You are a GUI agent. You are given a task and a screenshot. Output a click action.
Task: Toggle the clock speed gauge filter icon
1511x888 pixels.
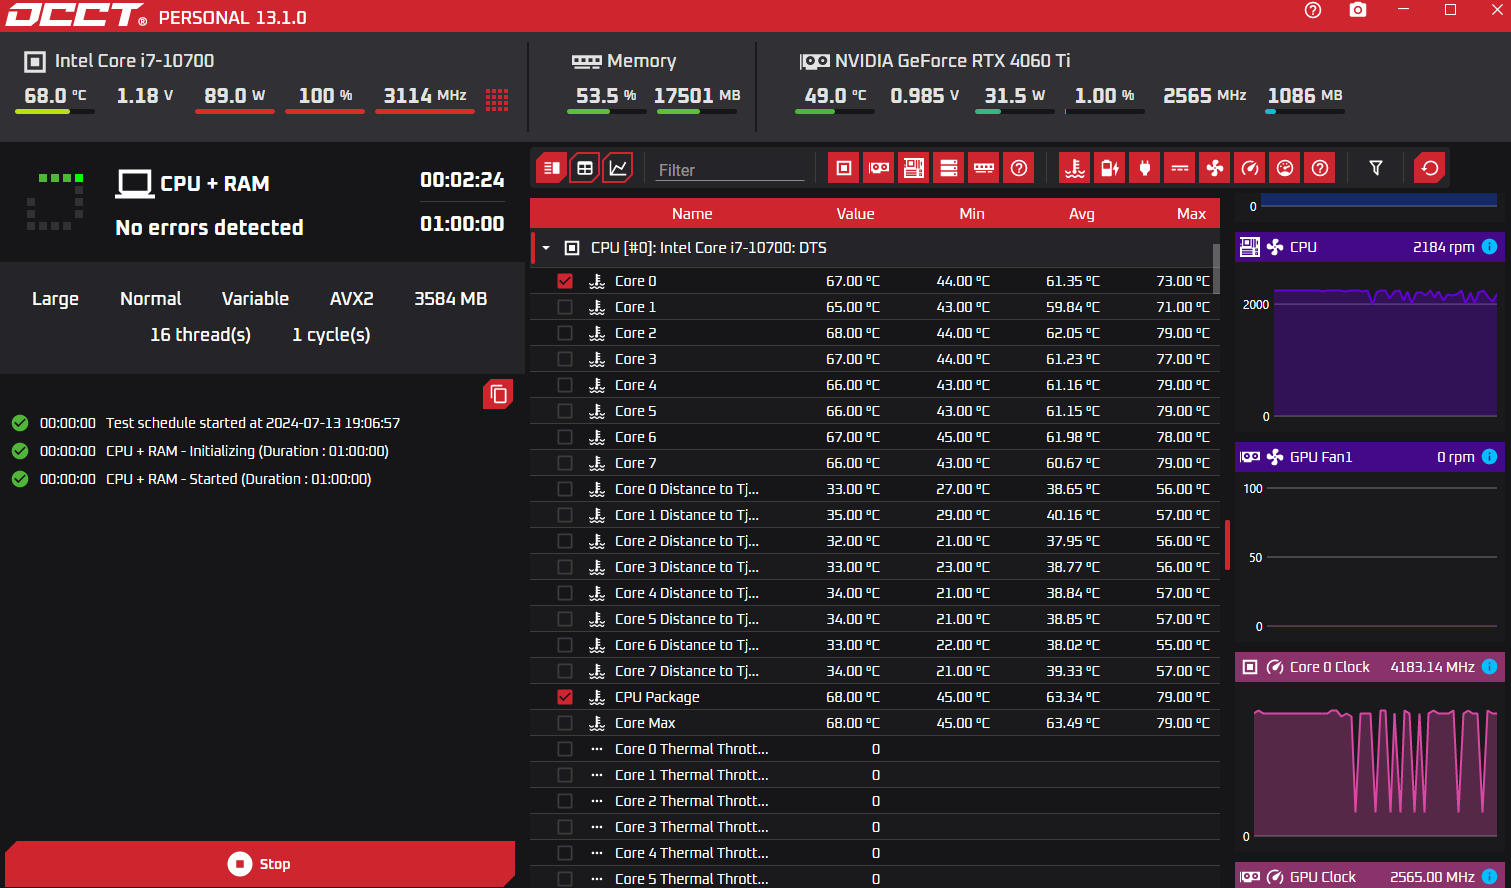[1250, 168]
